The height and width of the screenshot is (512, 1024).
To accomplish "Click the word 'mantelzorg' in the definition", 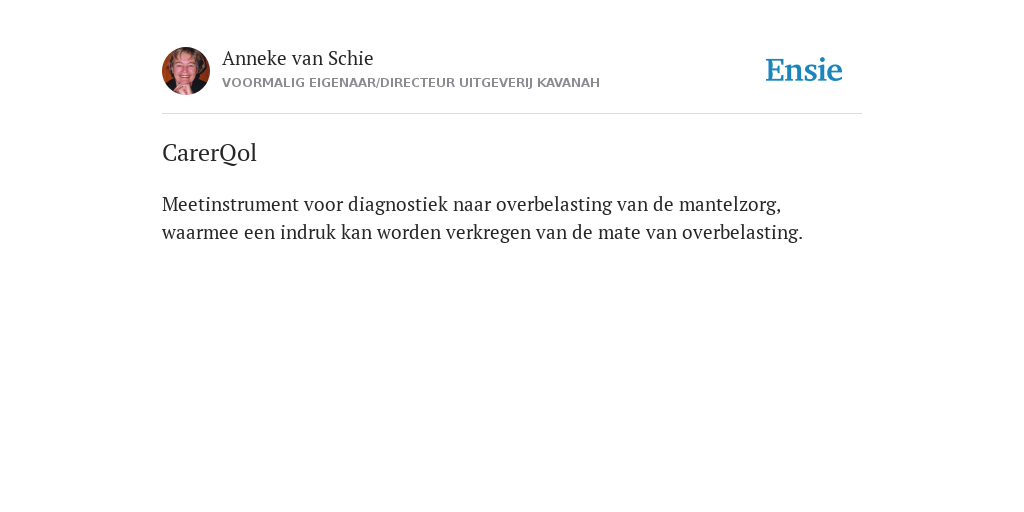I will [x=729, y=204].
